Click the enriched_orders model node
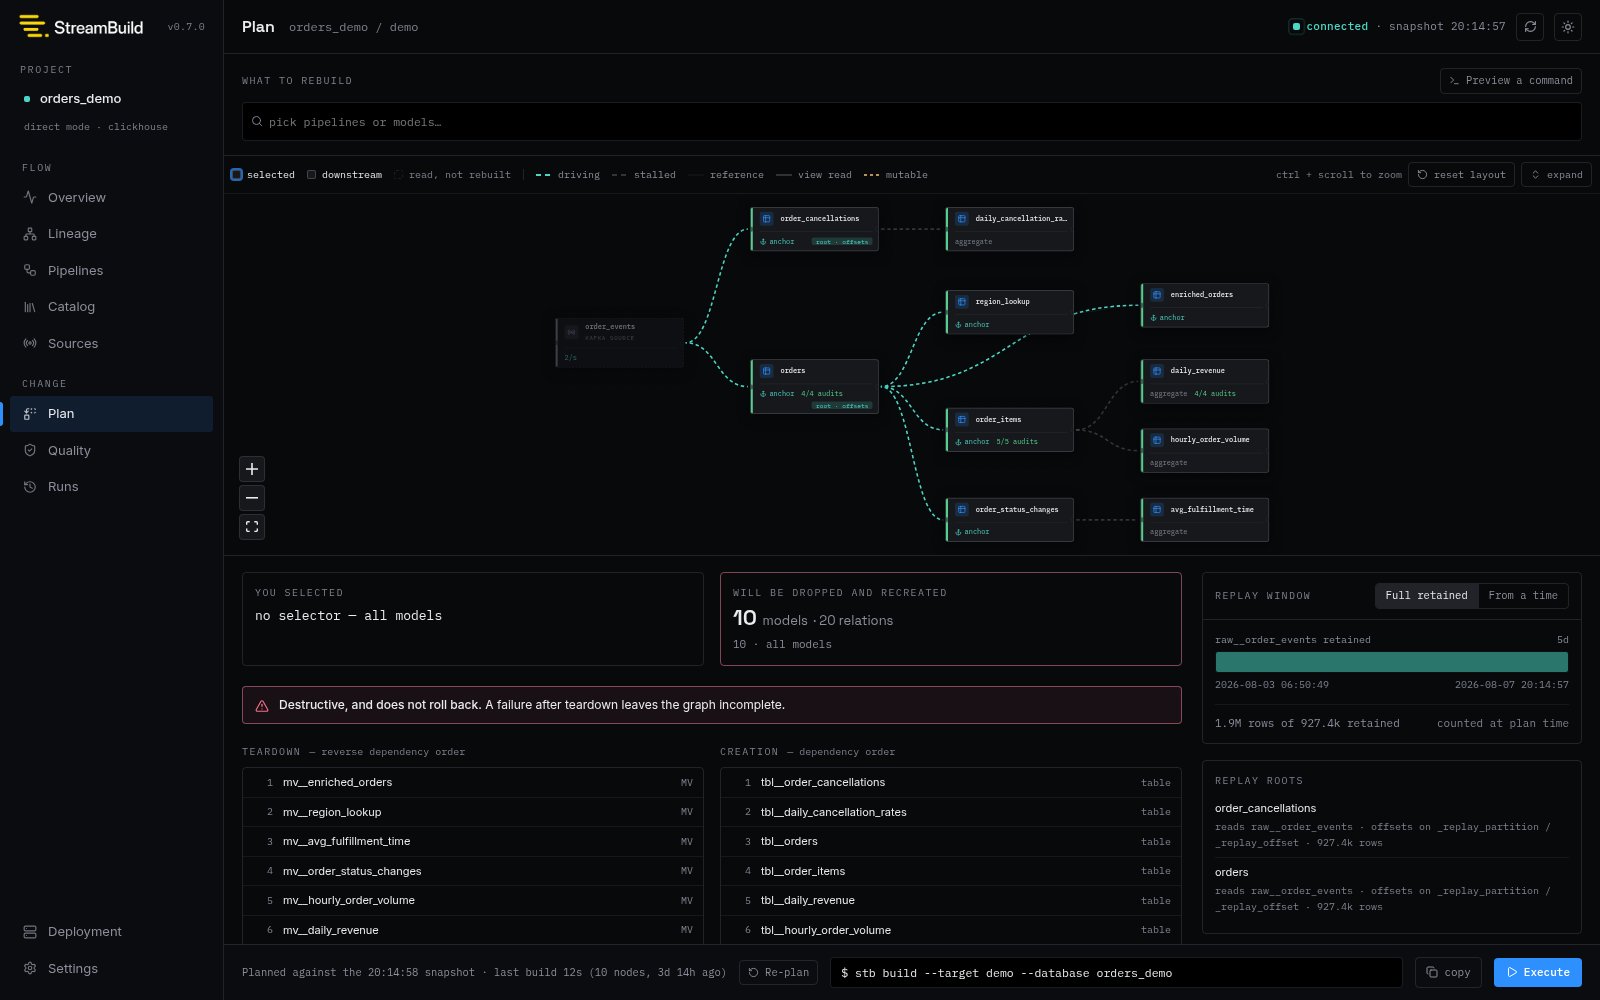The height and width of the screenshot is (1000, 1600). (1204, 305)
